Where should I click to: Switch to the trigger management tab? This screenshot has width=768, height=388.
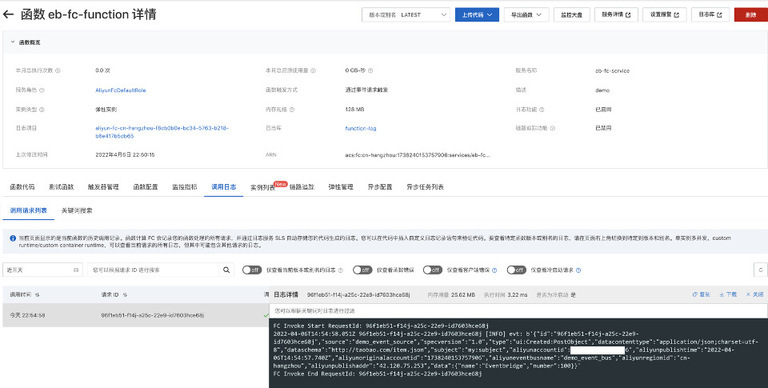point(103,187)
